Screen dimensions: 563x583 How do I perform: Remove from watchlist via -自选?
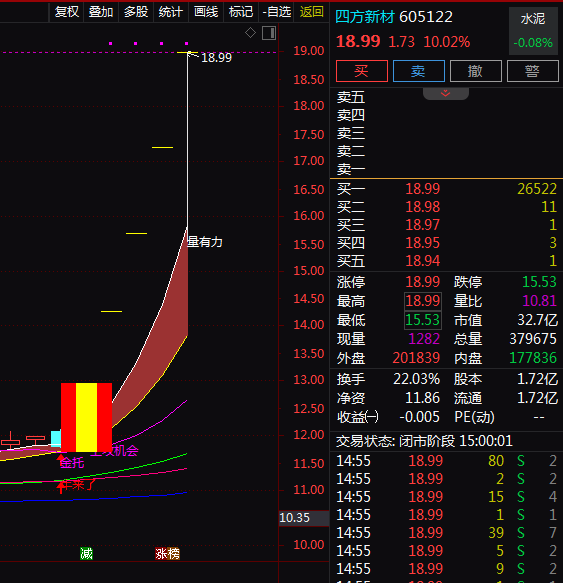[x=276, y=12]
